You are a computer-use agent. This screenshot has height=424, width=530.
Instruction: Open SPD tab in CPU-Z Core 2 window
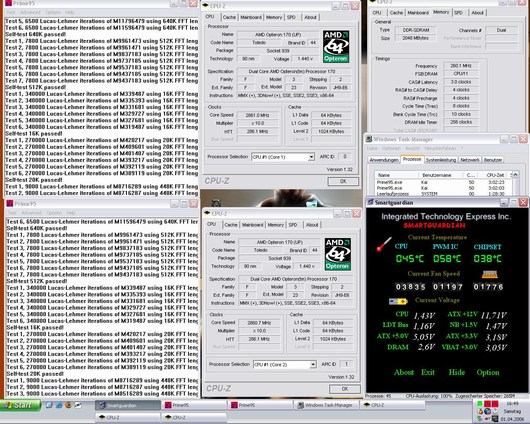(293, 225)
